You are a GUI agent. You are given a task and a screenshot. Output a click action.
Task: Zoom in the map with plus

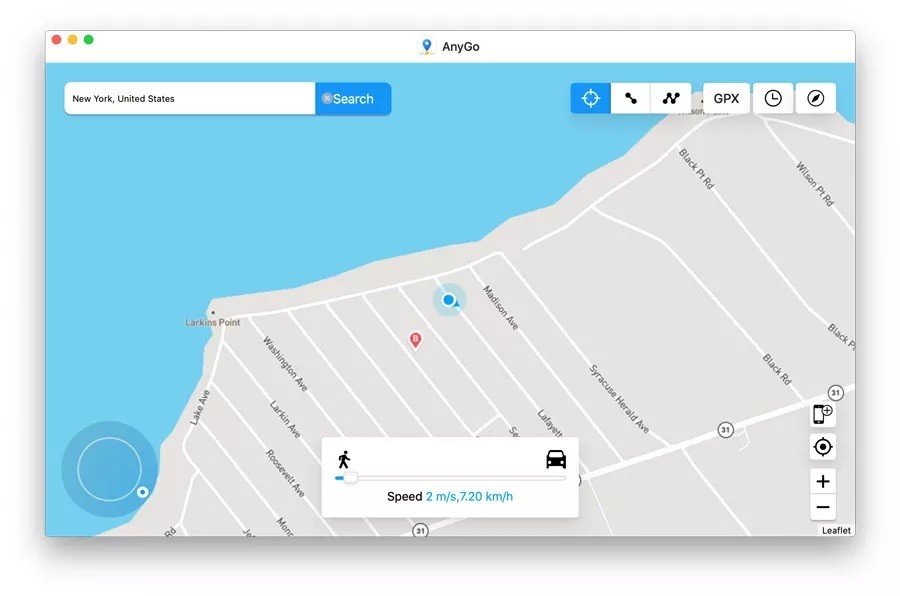[822, 481]
